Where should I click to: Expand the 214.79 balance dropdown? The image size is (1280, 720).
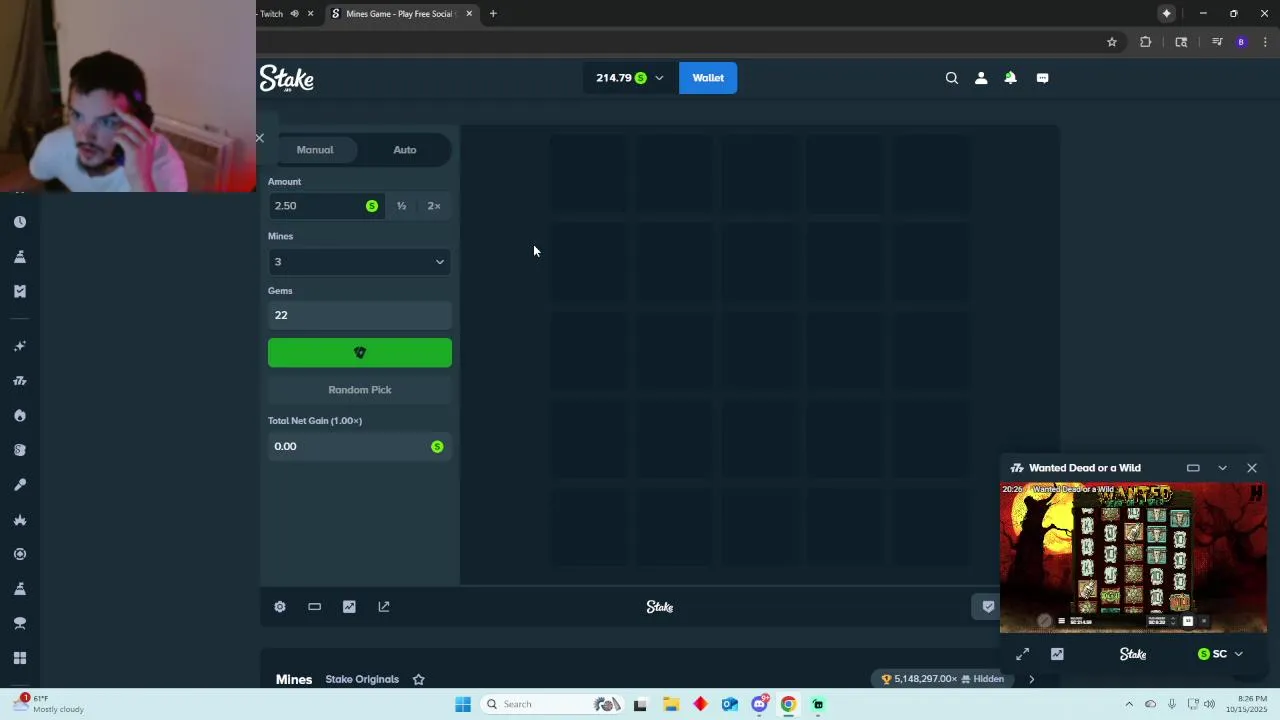[x=629, y=78]
